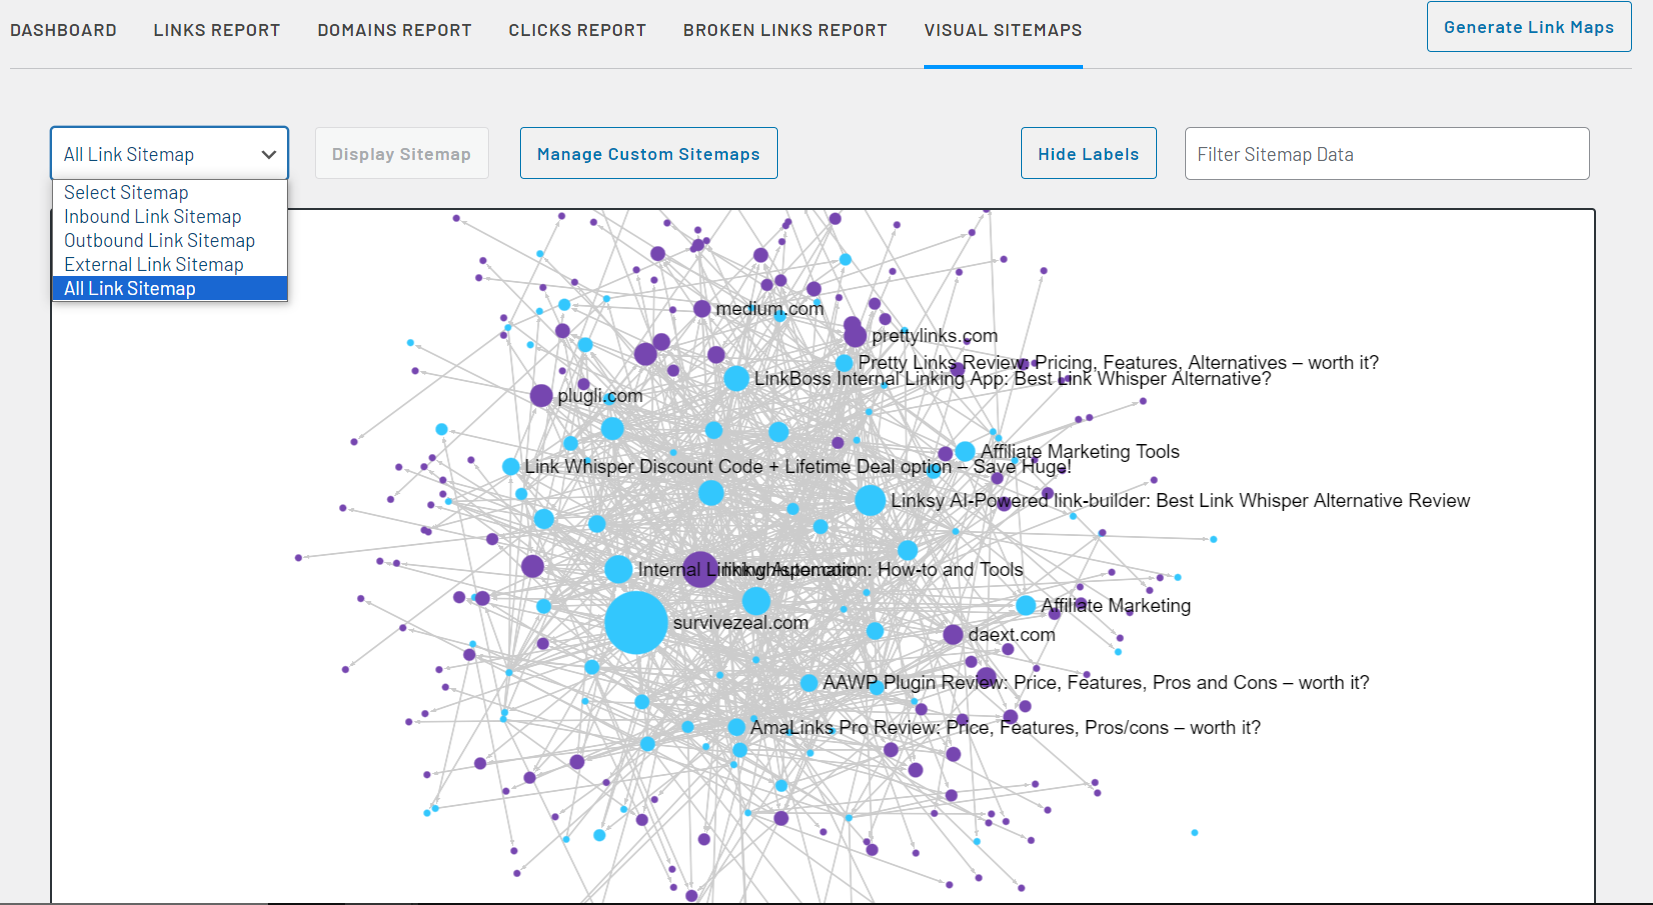Select the plugli.com node
Screen dimensions: 1653x905
click(x=541, y=395)
